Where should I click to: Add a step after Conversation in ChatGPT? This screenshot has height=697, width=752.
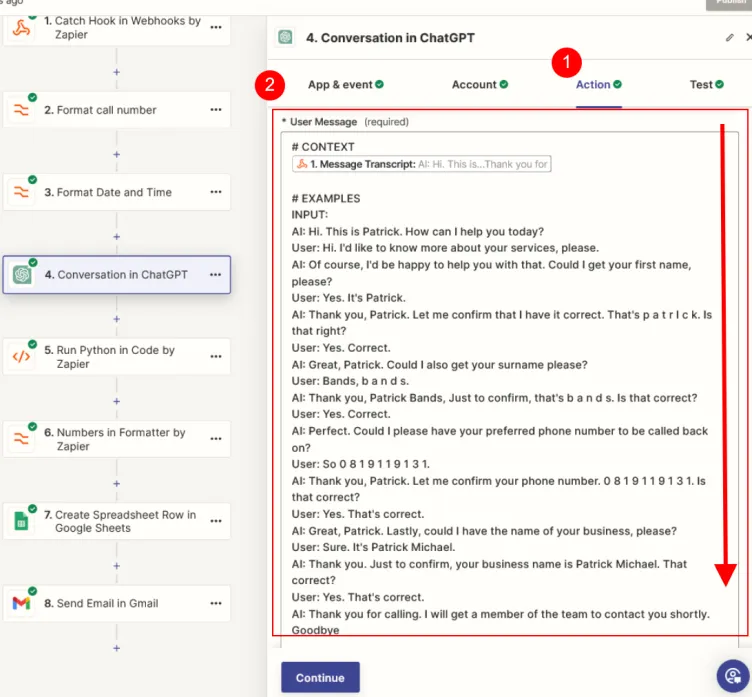117,319
